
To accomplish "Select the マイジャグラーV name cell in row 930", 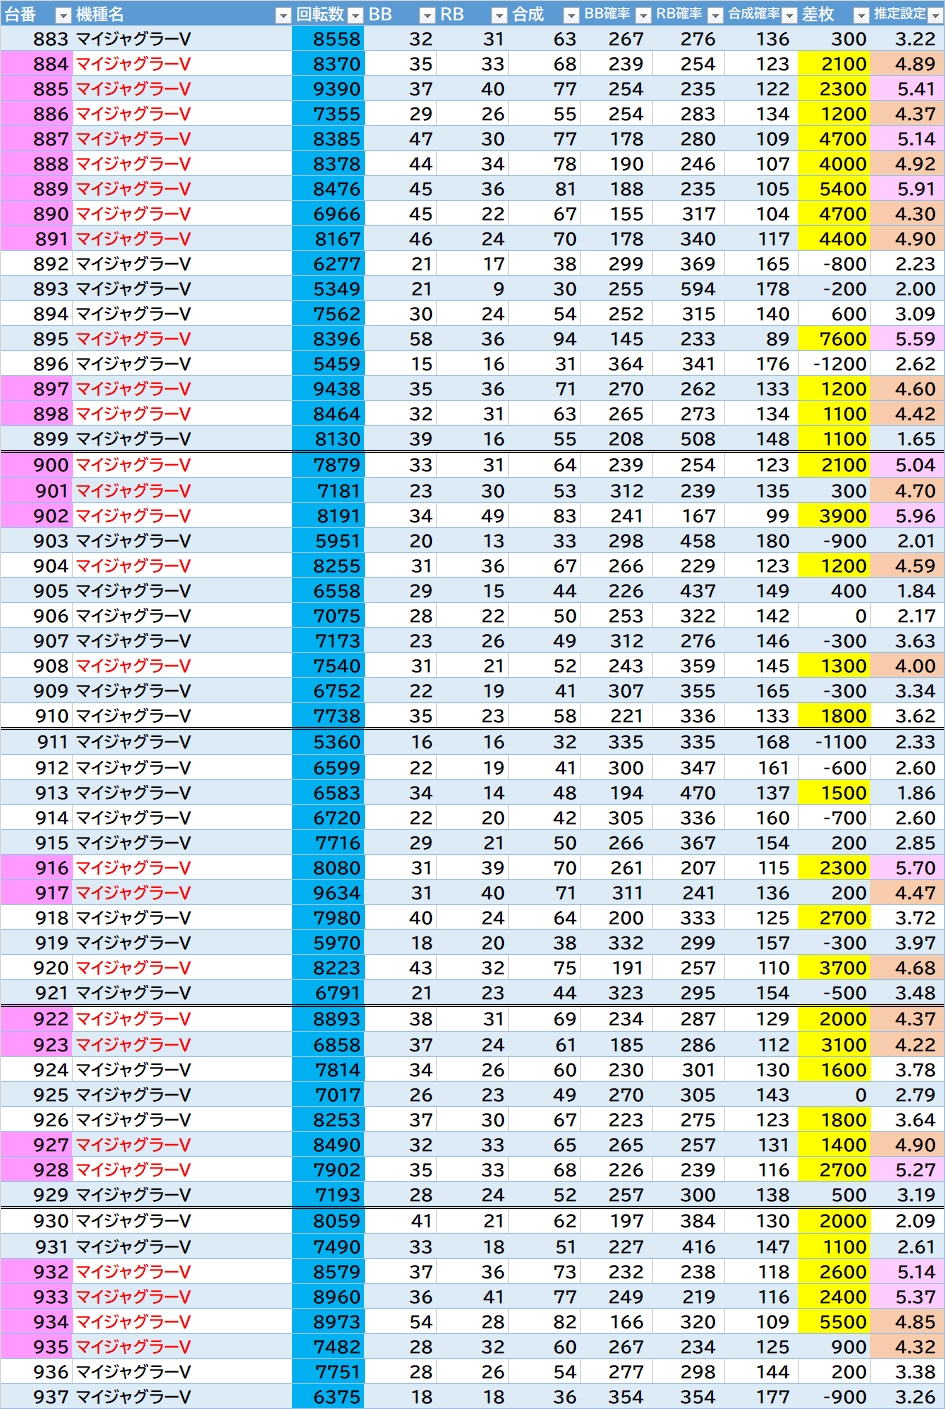I will tap(182, 1221).
